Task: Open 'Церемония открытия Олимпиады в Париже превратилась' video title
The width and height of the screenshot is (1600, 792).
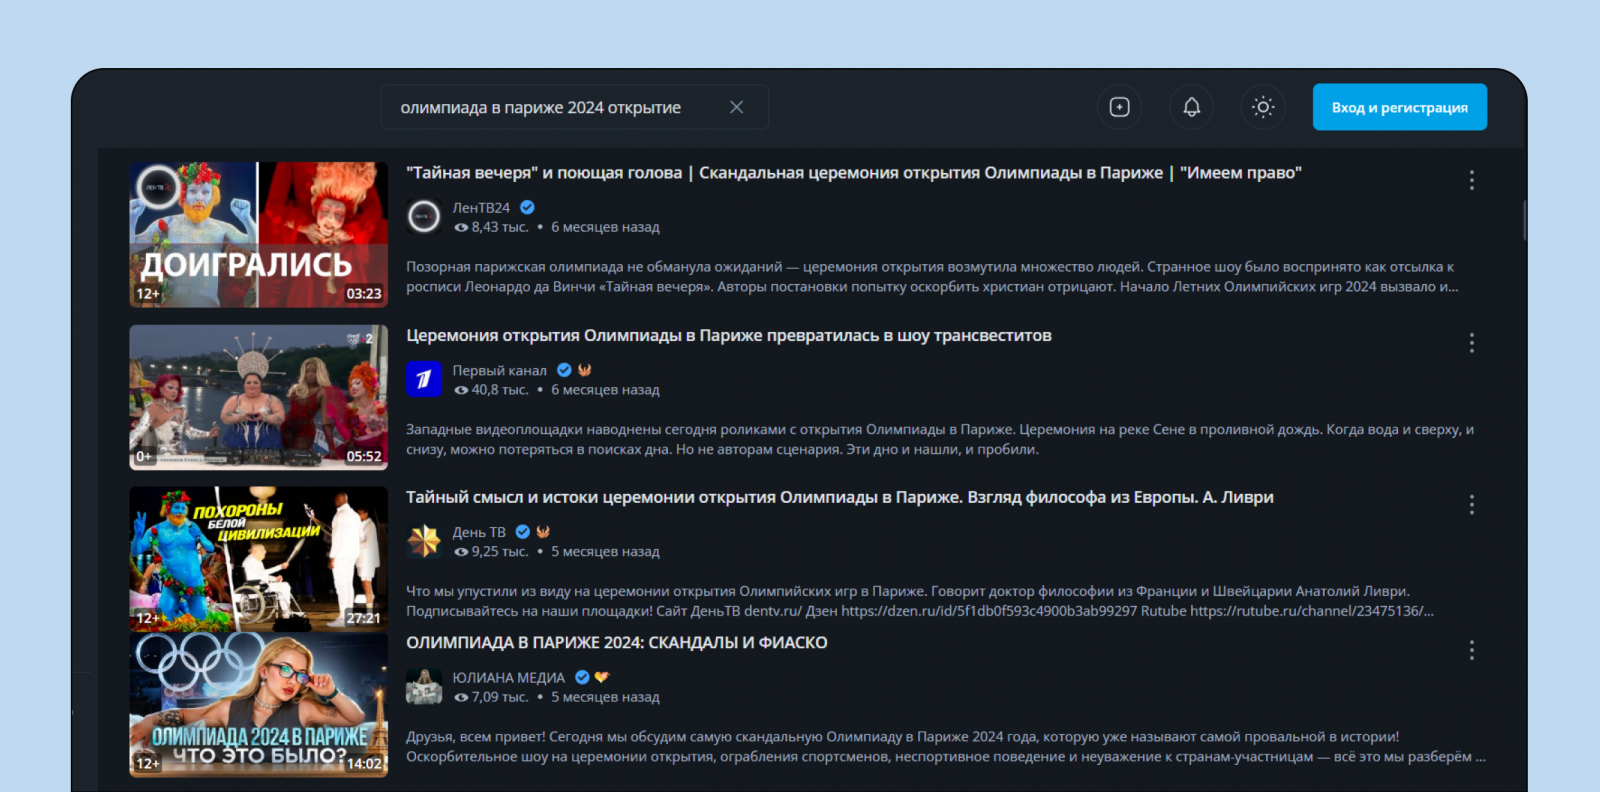Action: (728, 335)
